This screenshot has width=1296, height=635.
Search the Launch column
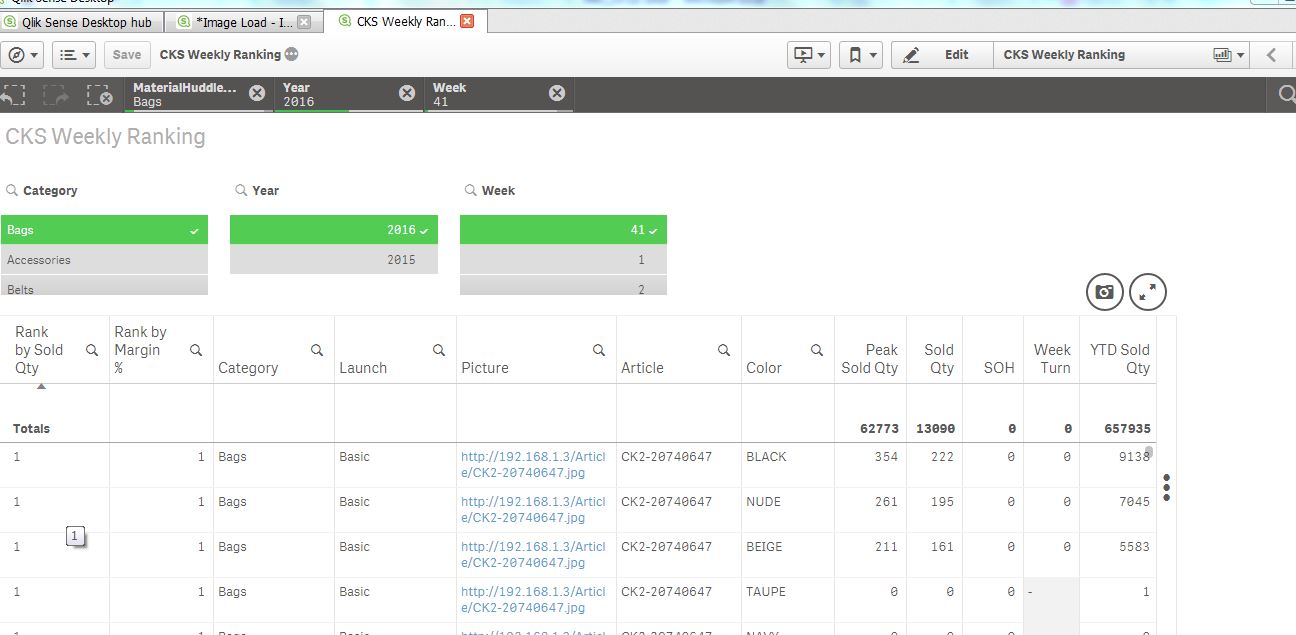coord(438,350)
